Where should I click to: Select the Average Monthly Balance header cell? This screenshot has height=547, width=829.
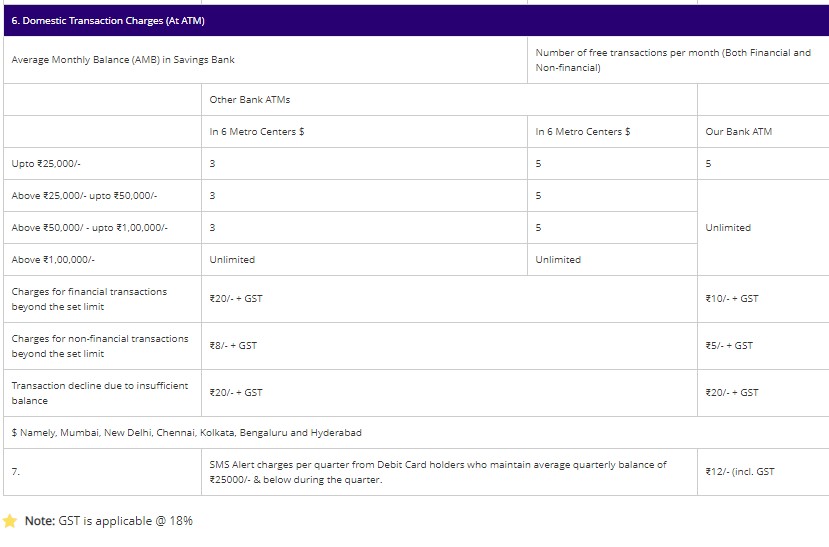(123, 60)
